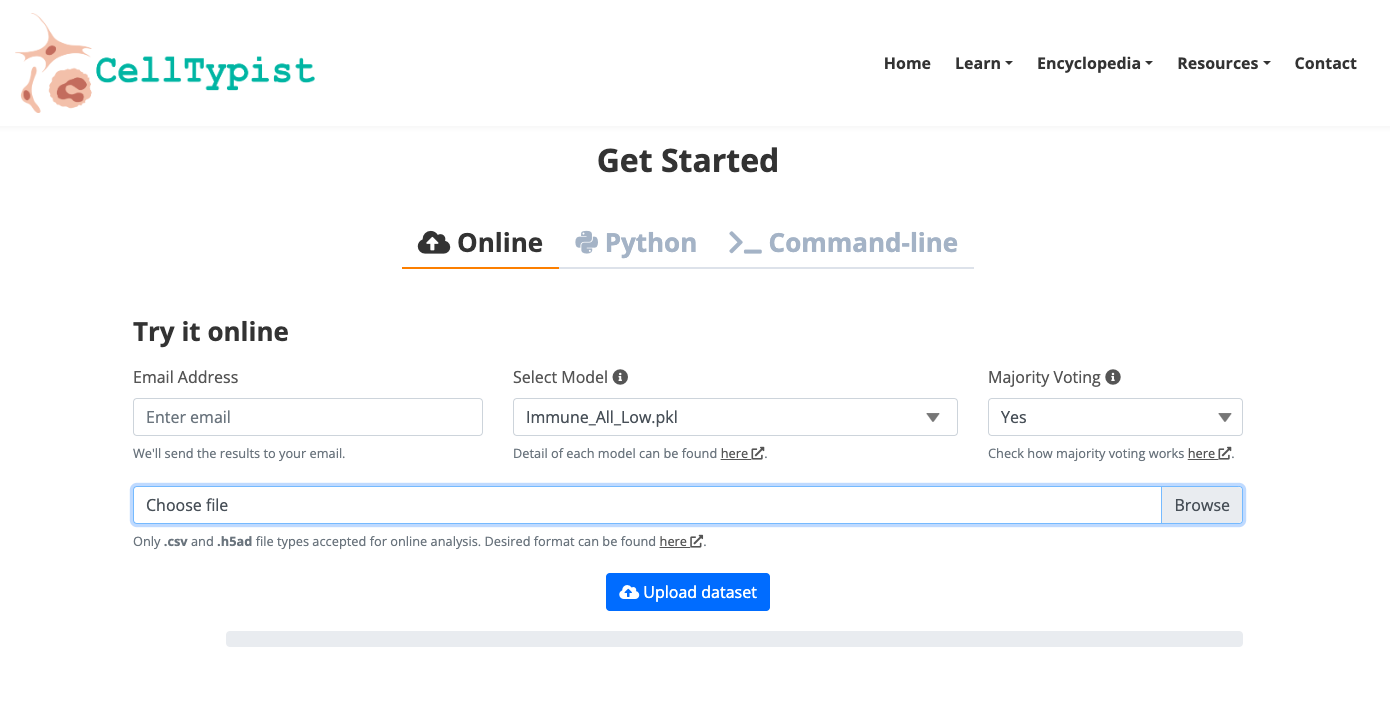Screen dimensions: 1390x721
Task: Click Browse to choose a file
Action: point(1201,505)
